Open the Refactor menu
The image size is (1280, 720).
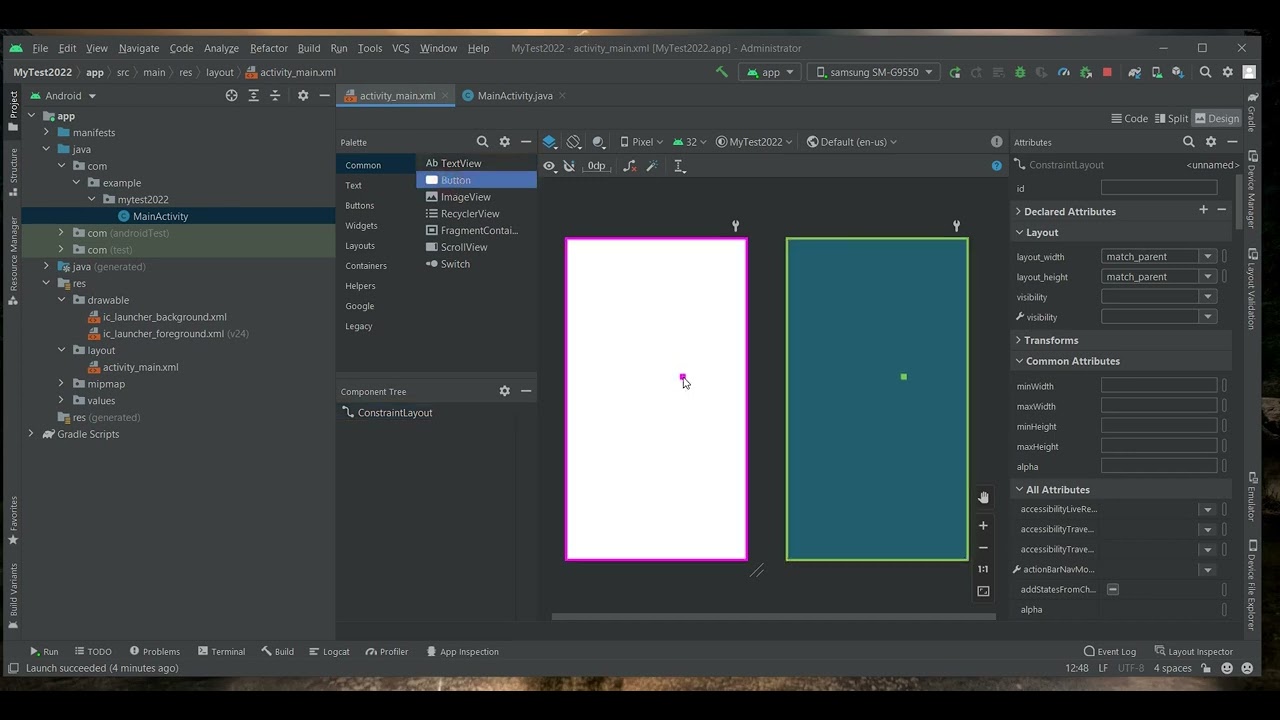[268, 48]
